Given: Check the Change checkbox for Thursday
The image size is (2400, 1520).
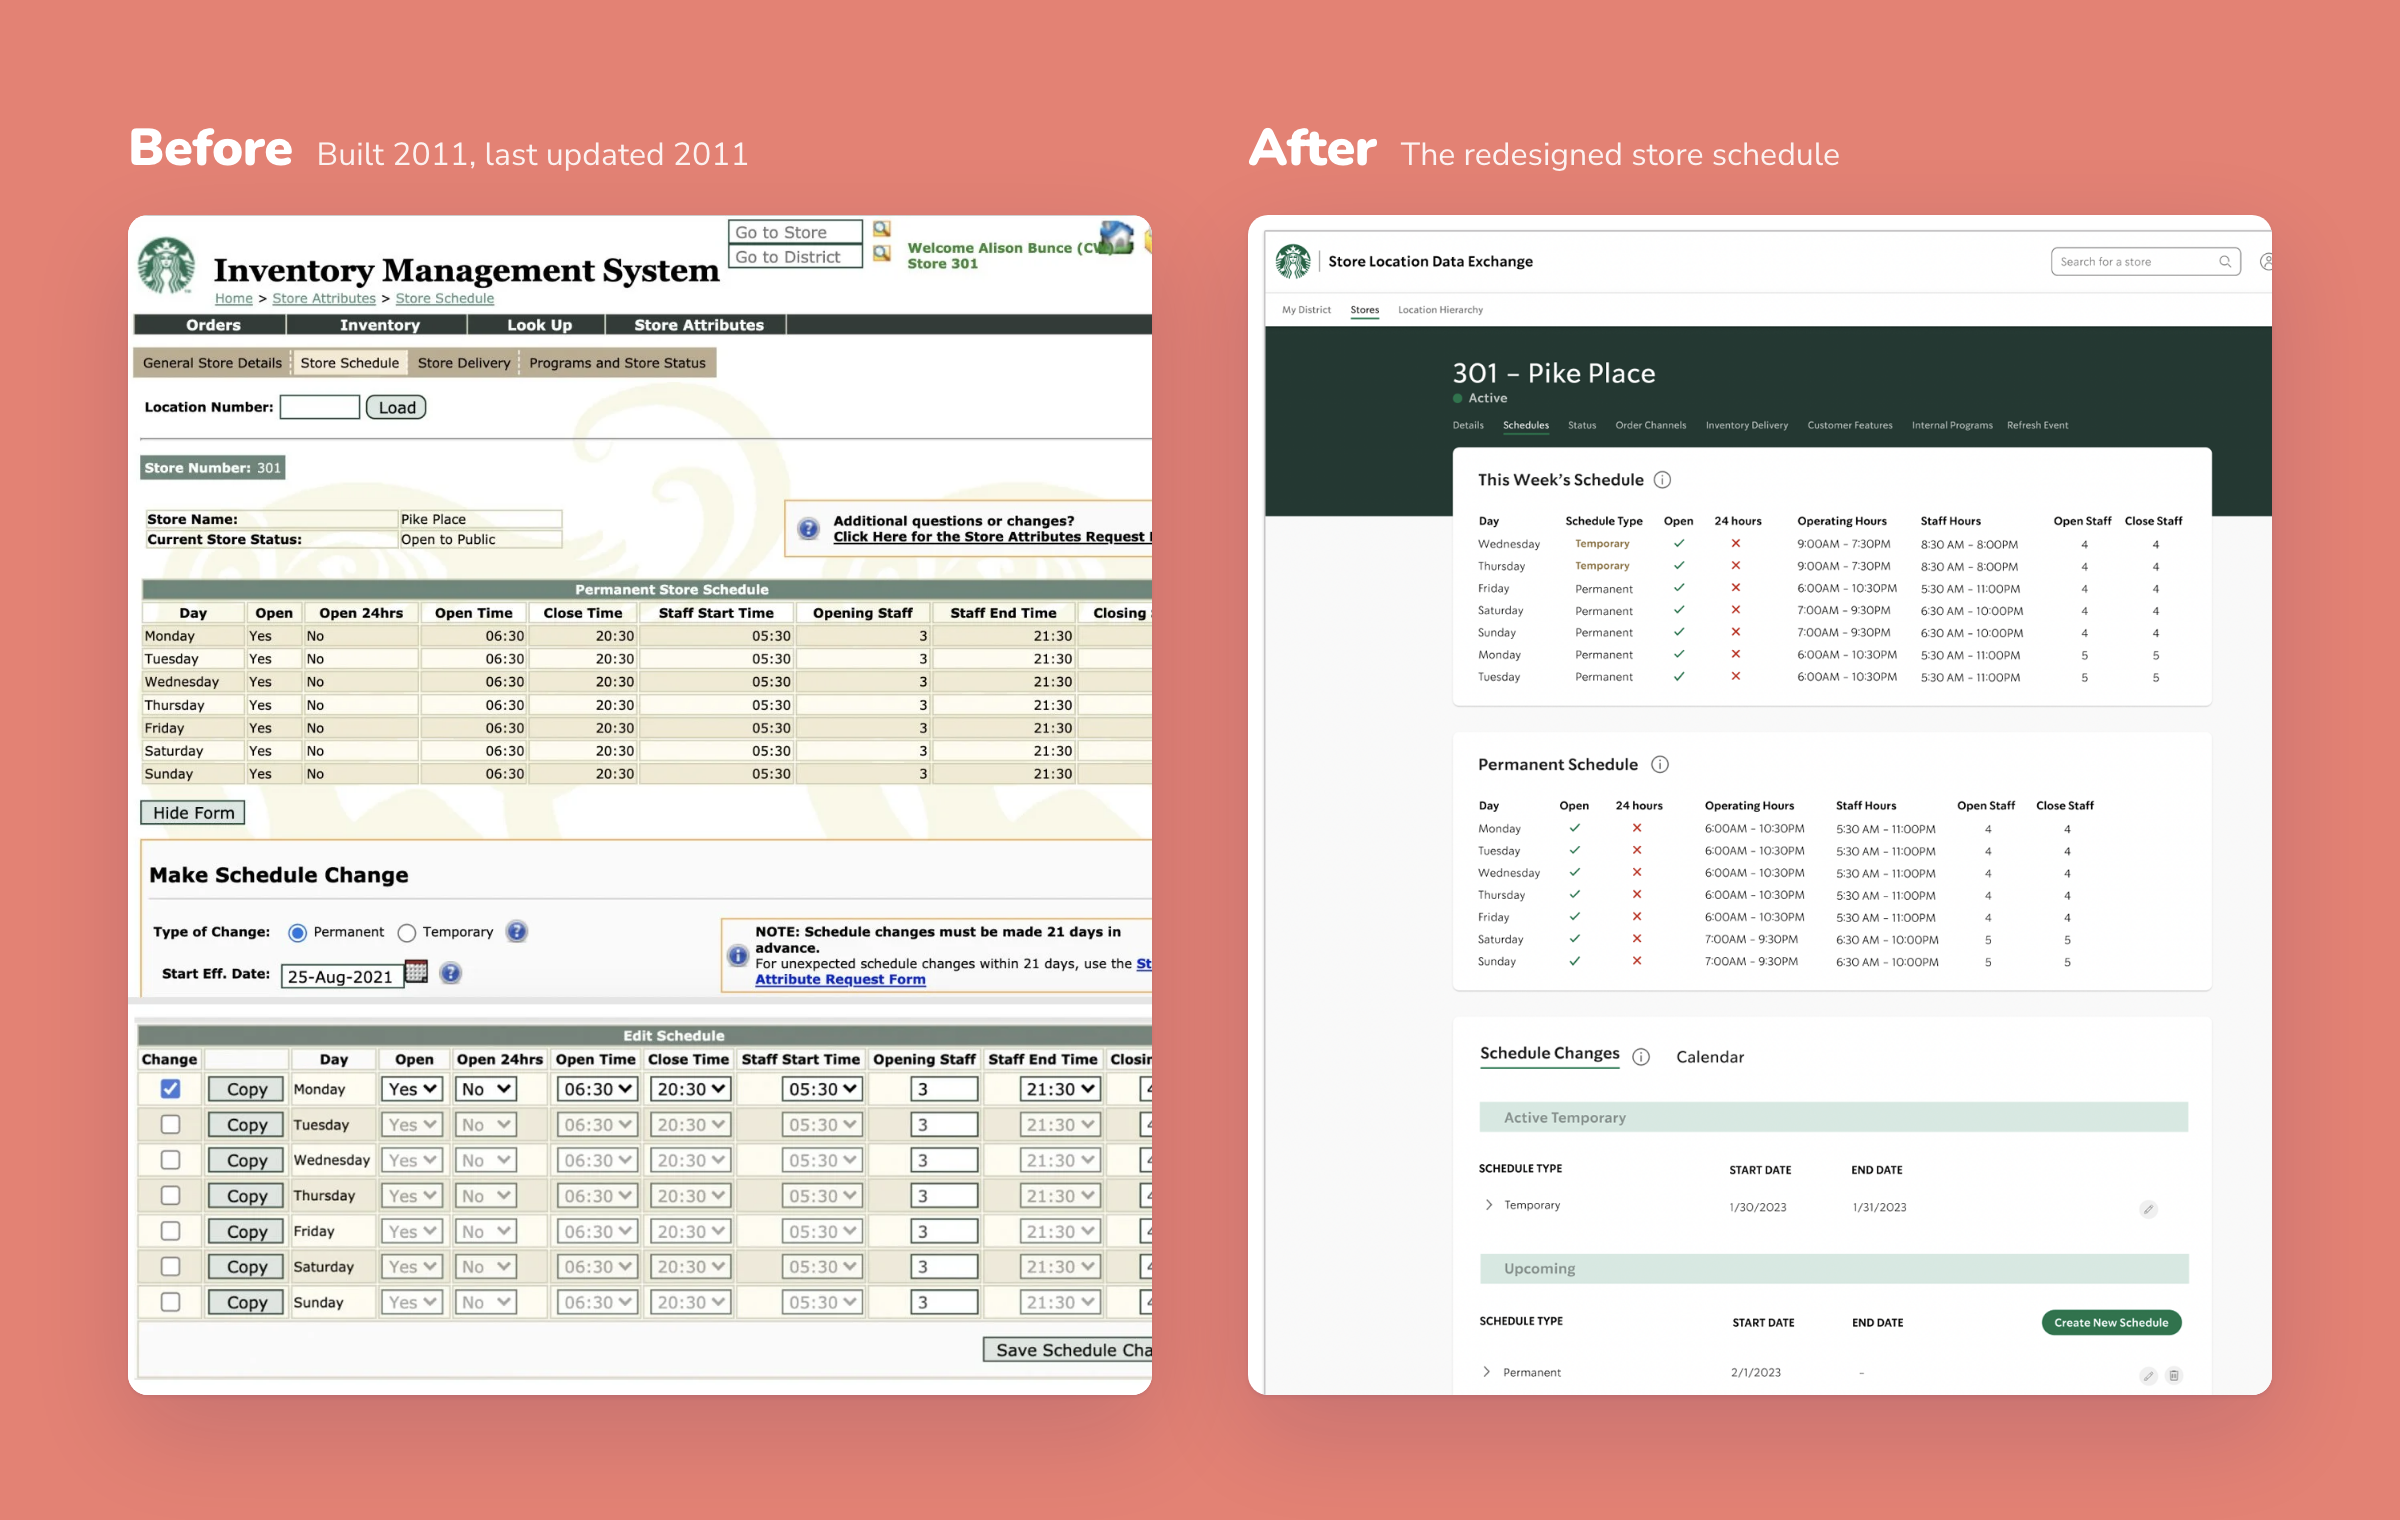Looking at the screenshot, I should 171,1196.
